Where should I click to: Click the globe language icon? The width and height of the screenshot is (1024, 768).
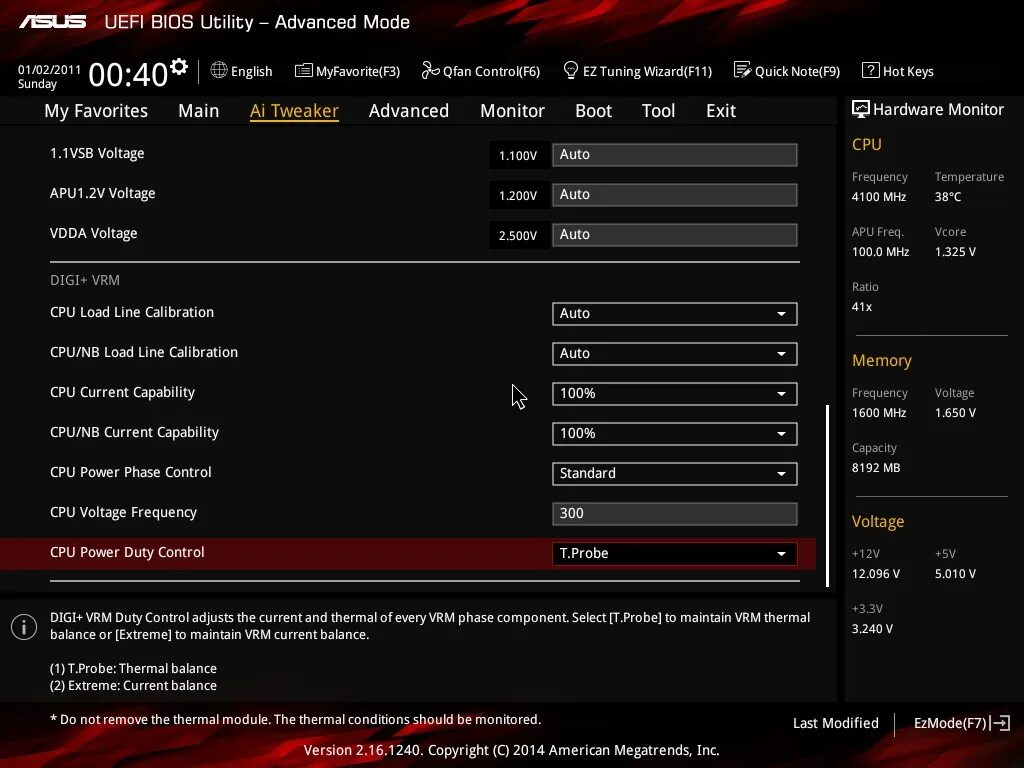click(x=219, y=70)
